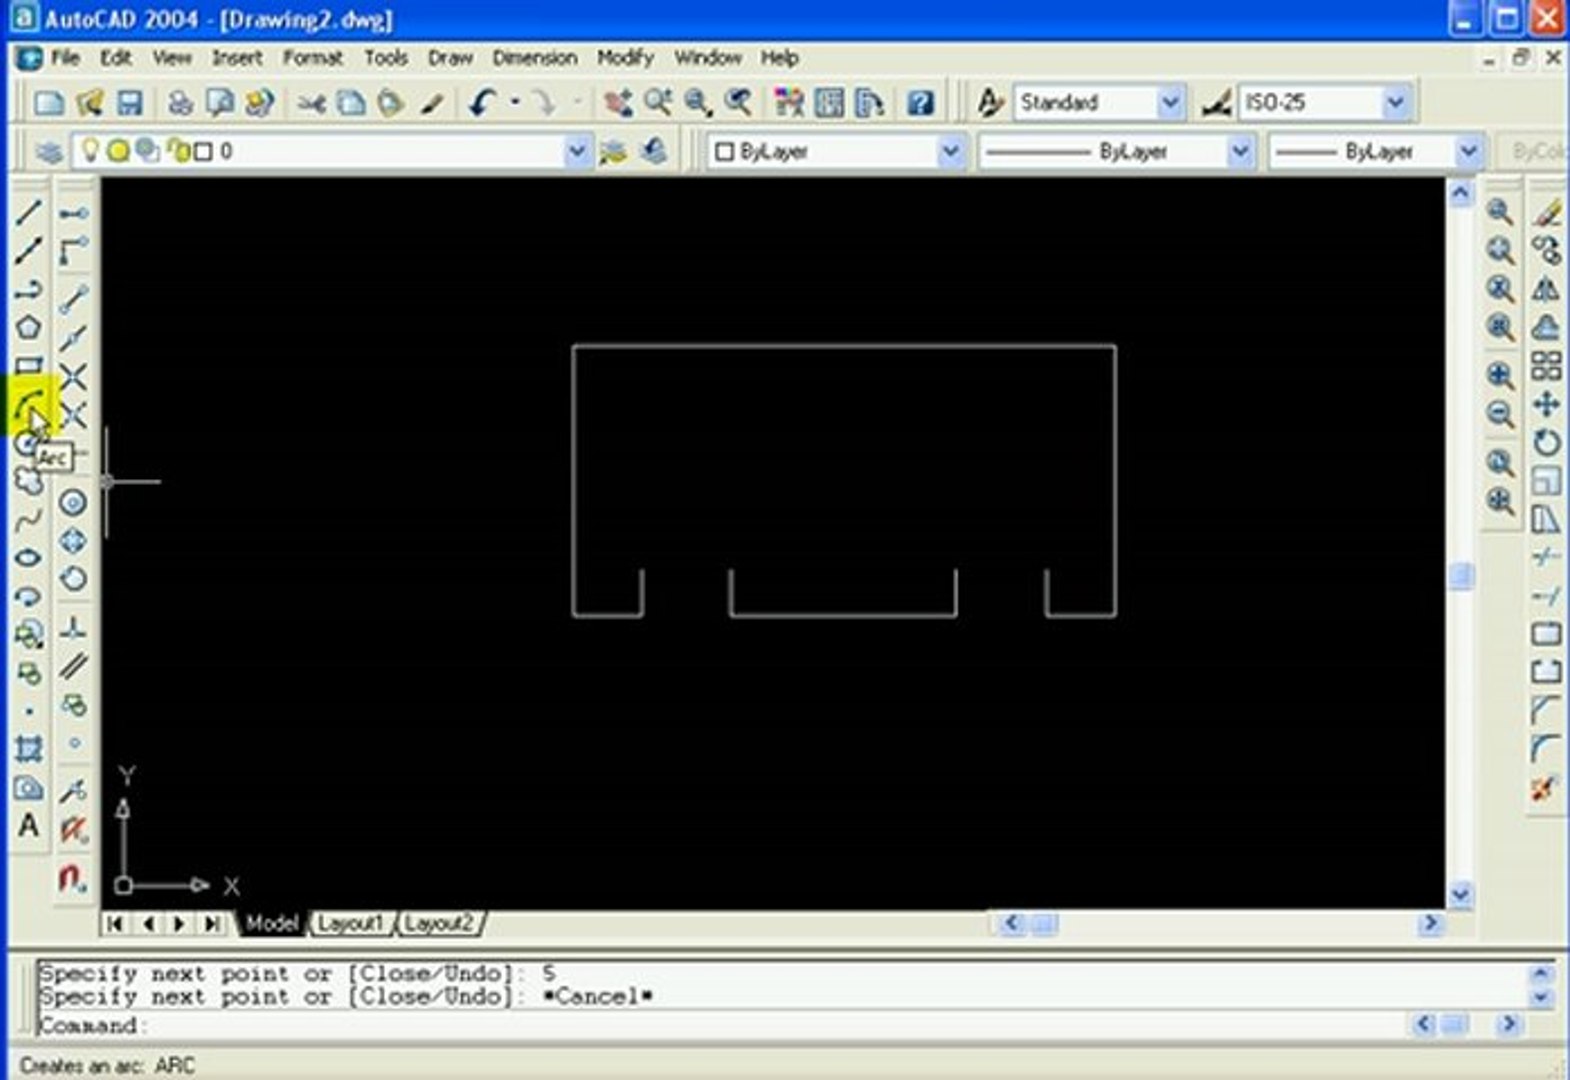Click the first-tab navigation arrow
Screen dimensions: 1570x1080
click(x=115, y=923)
